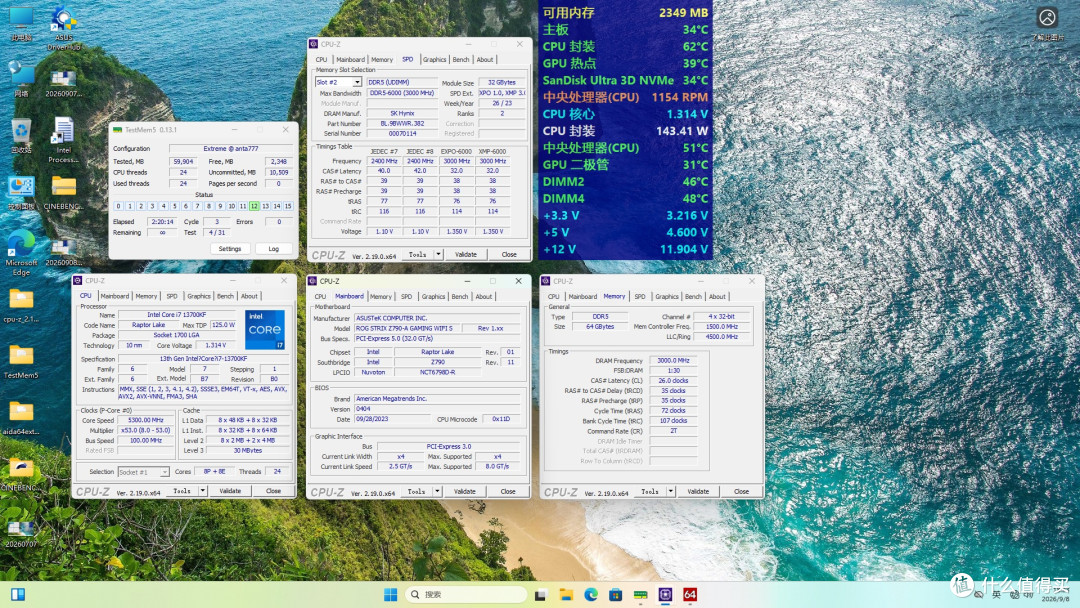Select the 20260907... image file icon

click(63, 84)
